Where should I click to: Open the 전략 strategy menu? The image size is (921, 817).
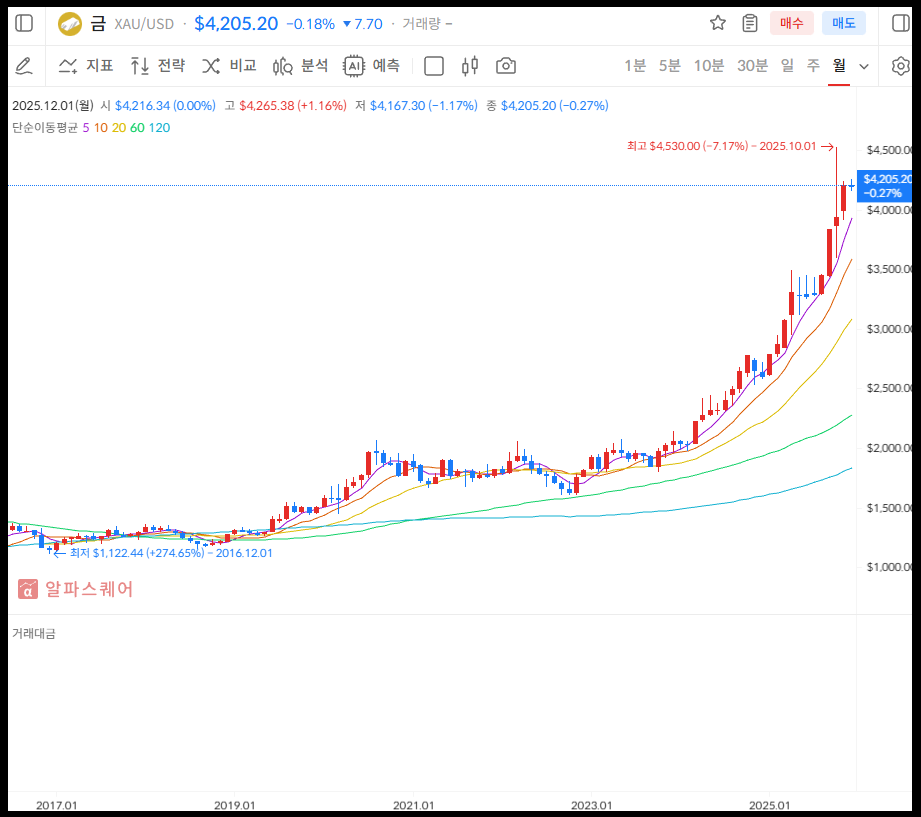tap(158, 66)
